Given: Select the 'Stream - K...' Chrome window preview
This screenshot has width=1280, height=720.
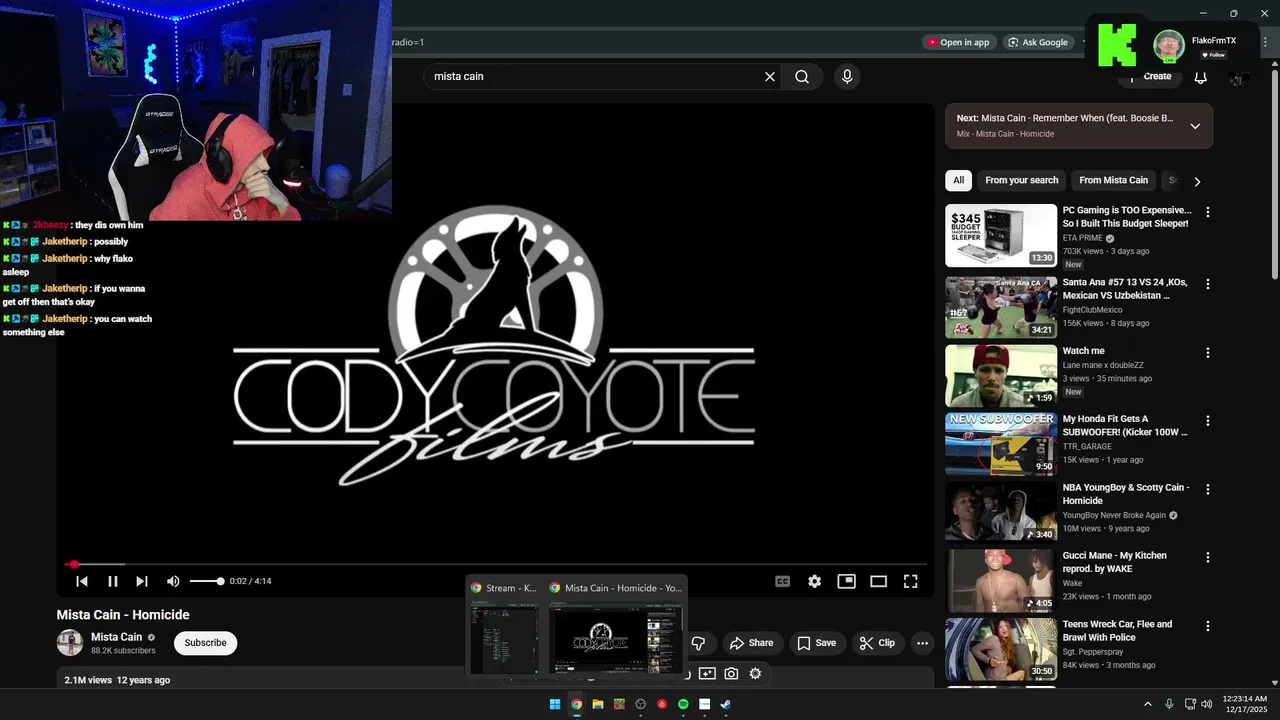Looking at the screenshot, I should 505,625.
